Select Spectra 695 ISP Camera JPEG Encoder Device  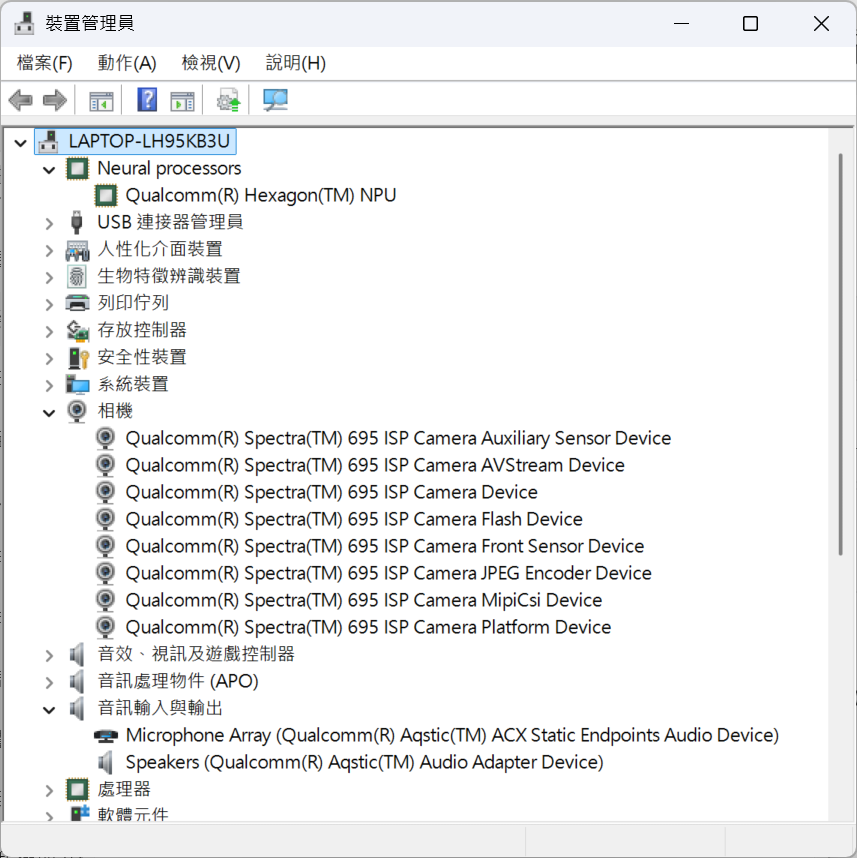(x=389, y=573)
